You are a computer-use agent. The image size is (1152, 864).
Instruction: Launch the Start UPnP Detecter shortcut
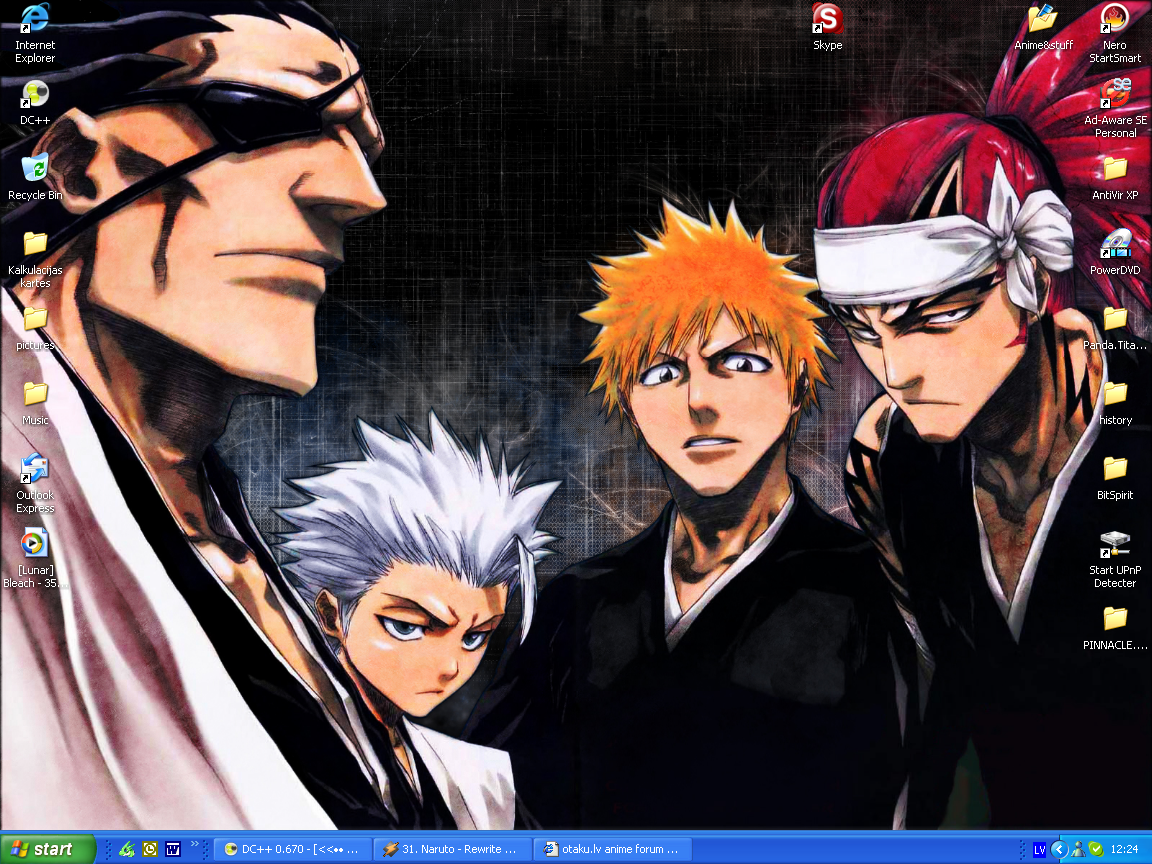tap(1115, 558)
